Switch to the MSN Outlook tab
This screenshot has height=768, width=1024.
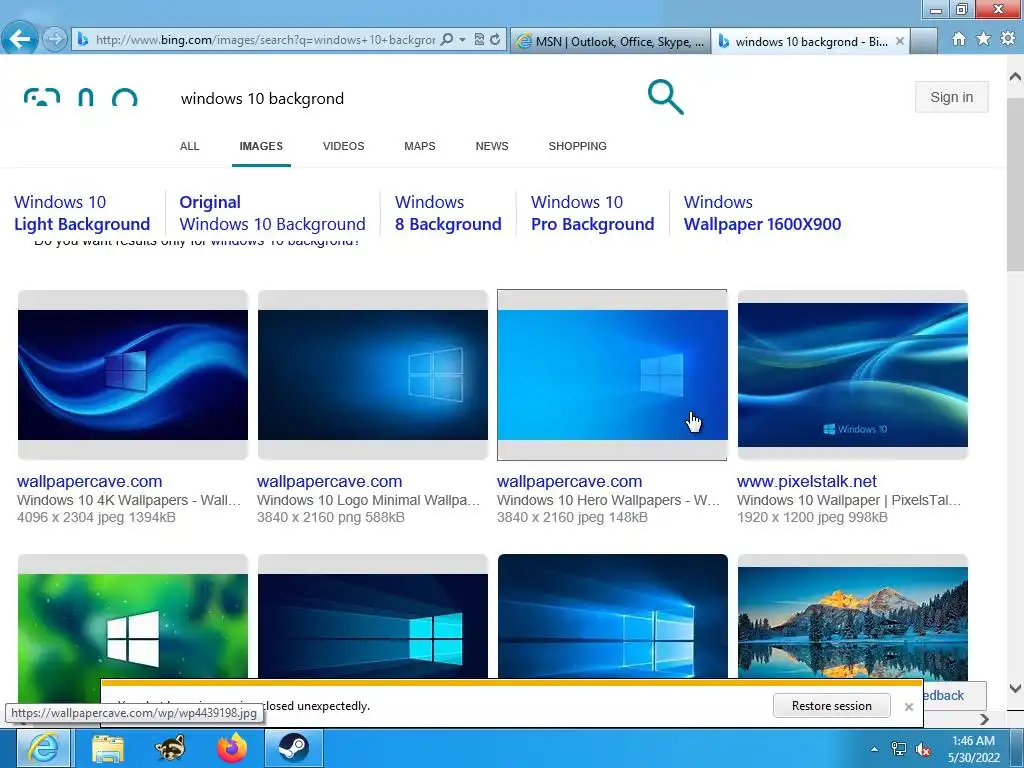point(611,41)
